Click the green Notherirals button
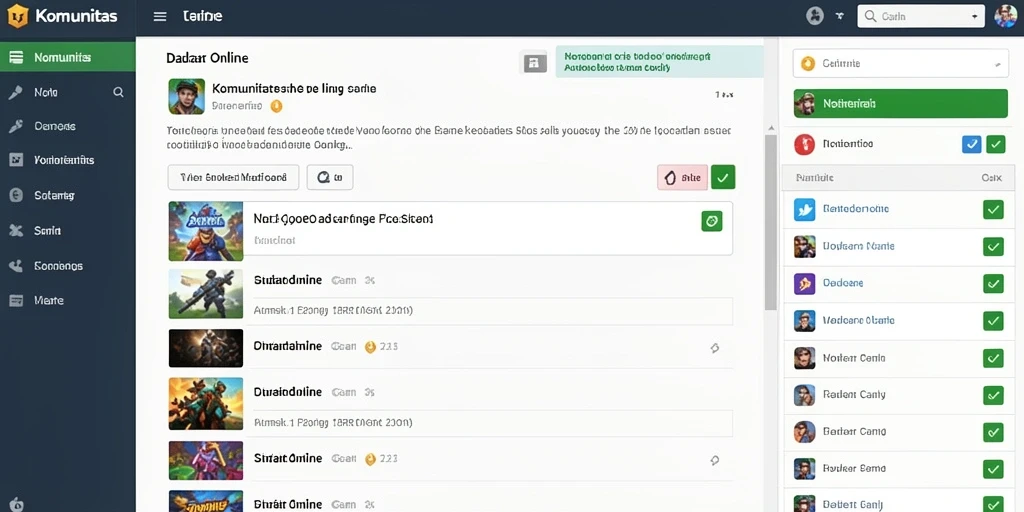The width and height of the screenshot is (1024, 512). coord(901,103)
